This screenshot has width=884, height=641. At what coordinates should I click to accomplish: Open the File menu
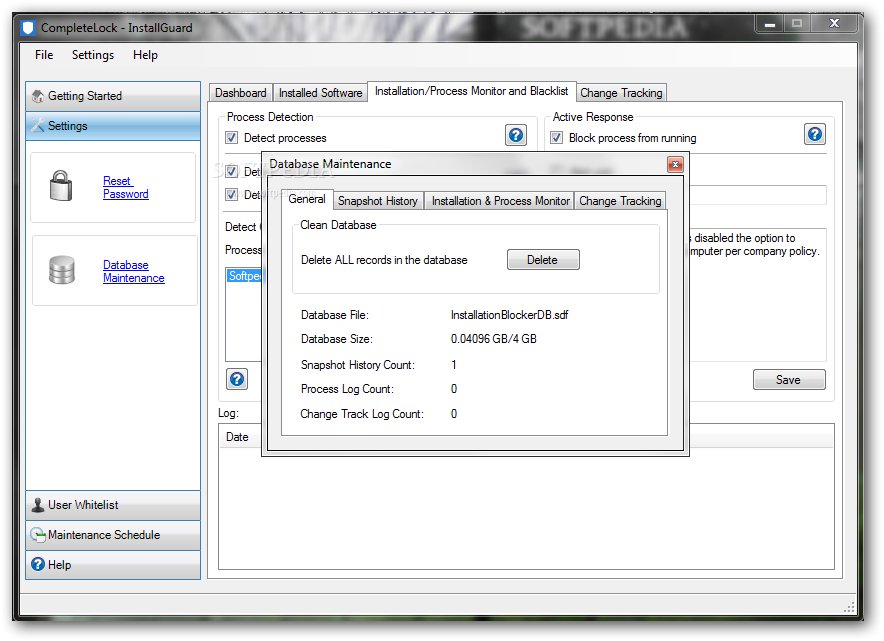44,55
